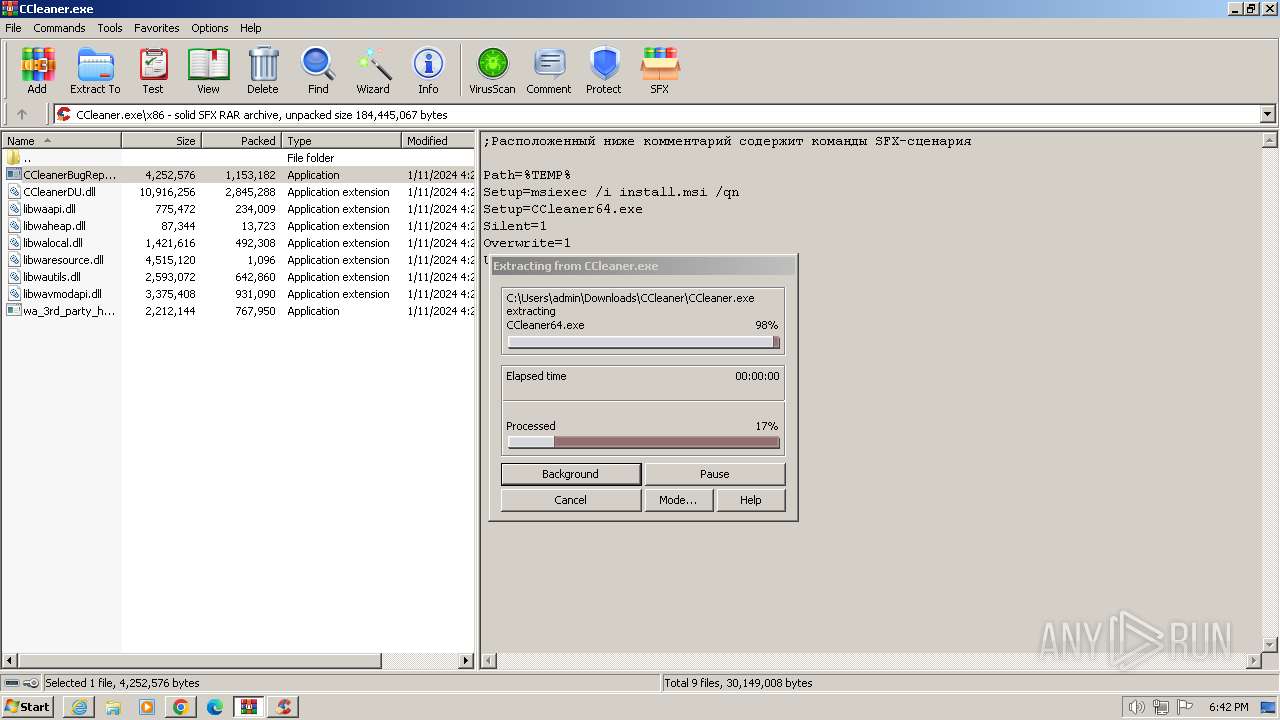1280x720 pixels.
Task: Select libwaheap.dll in file list
Action: tap(238, 226)
